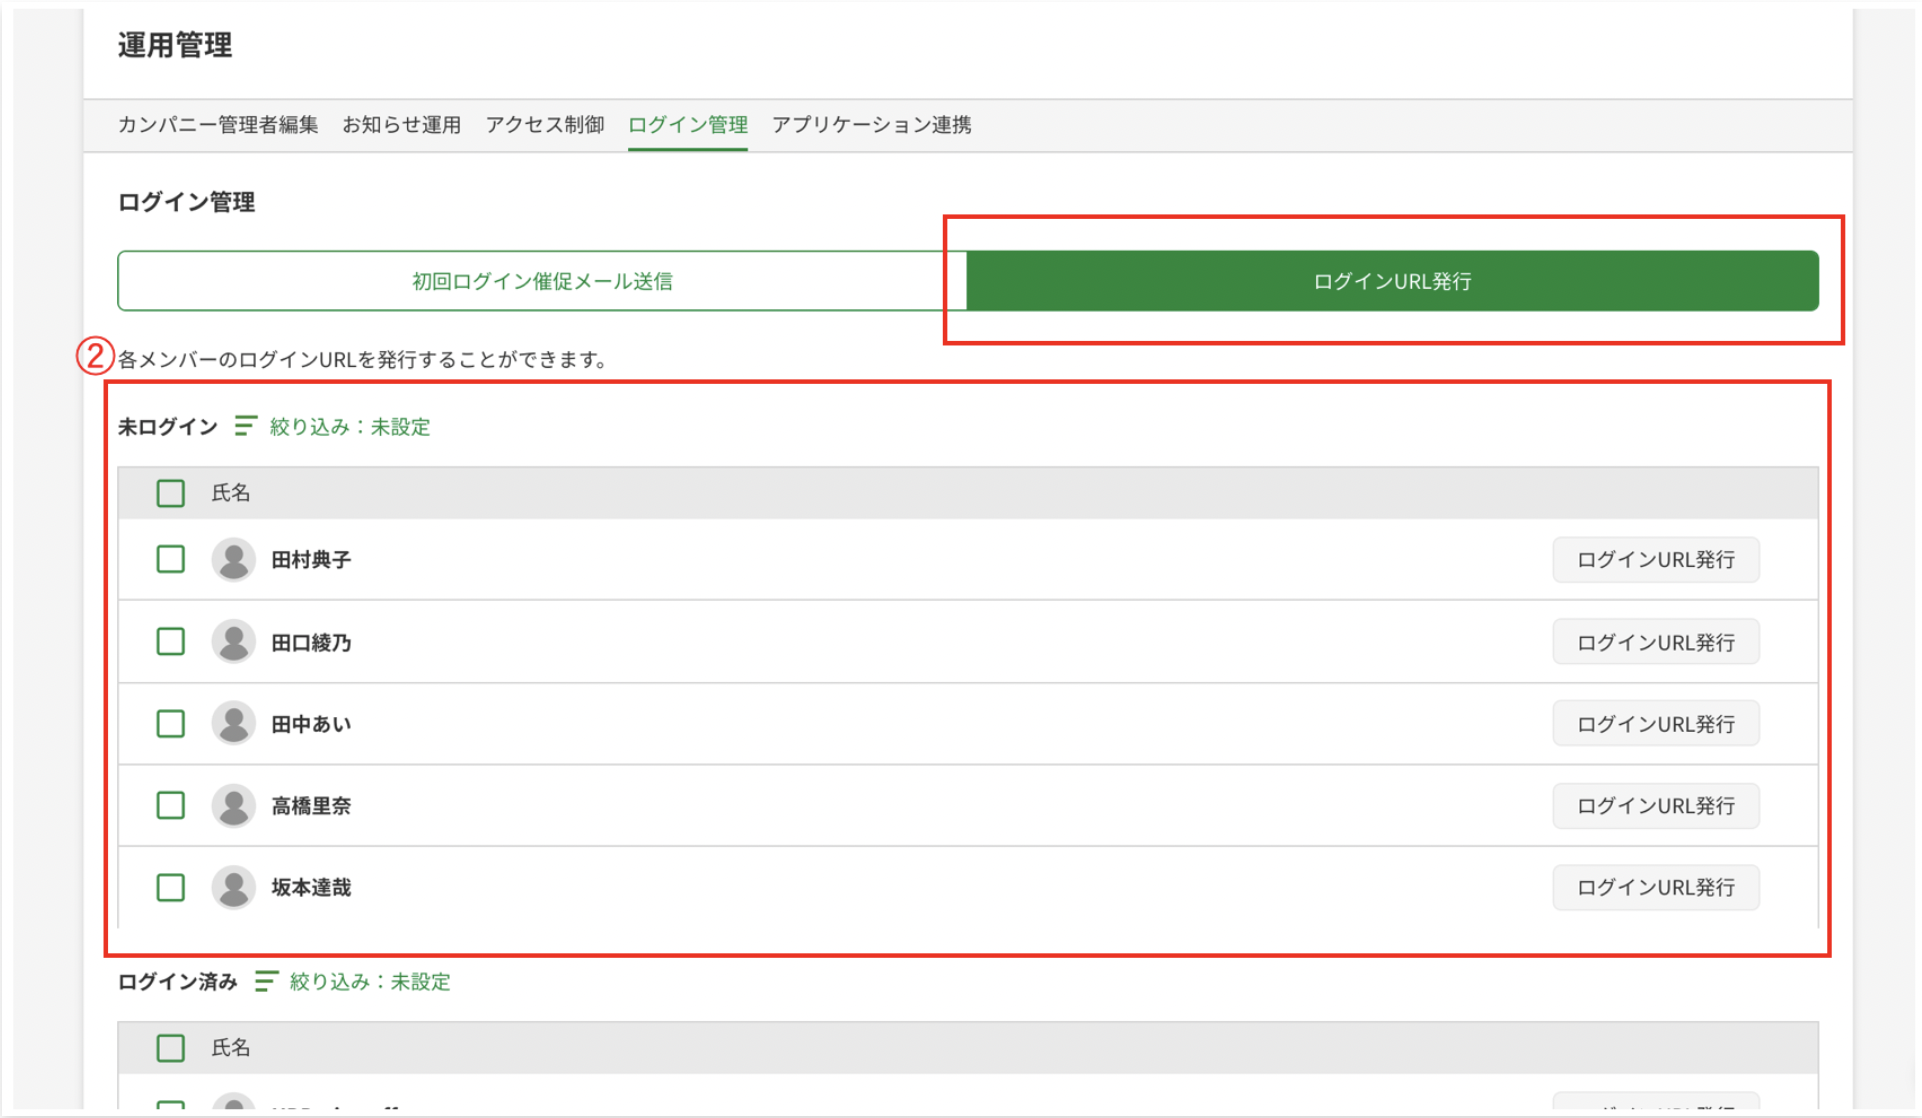Open 絞り込み：未設定 filter for ログイン済み
Image resolution: width=1922 pixels, height=1118 pixels.
(369, 982)
